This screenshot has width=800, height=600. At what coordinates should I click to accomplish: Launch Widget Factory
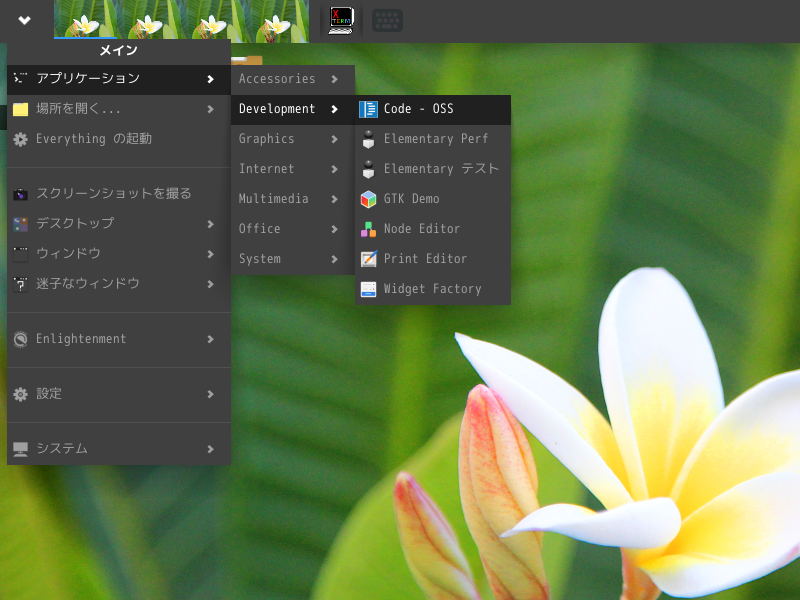click(x=433, y=289)
